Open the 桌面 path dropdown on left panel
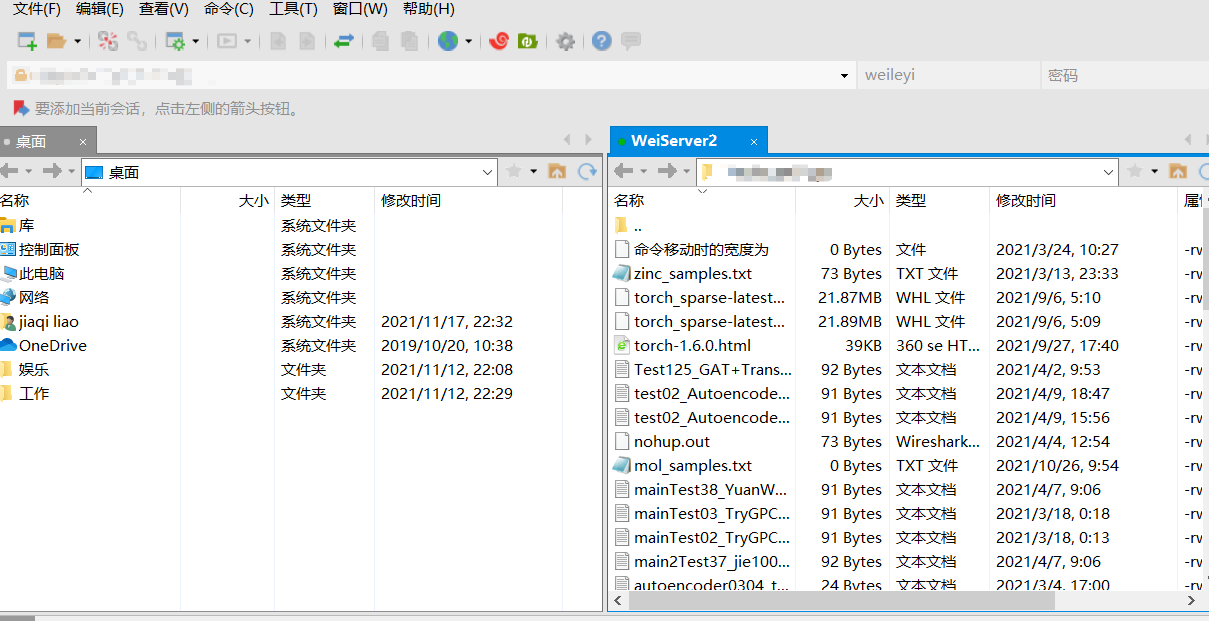Viewport: 1209px width, 621px height. 487,171
